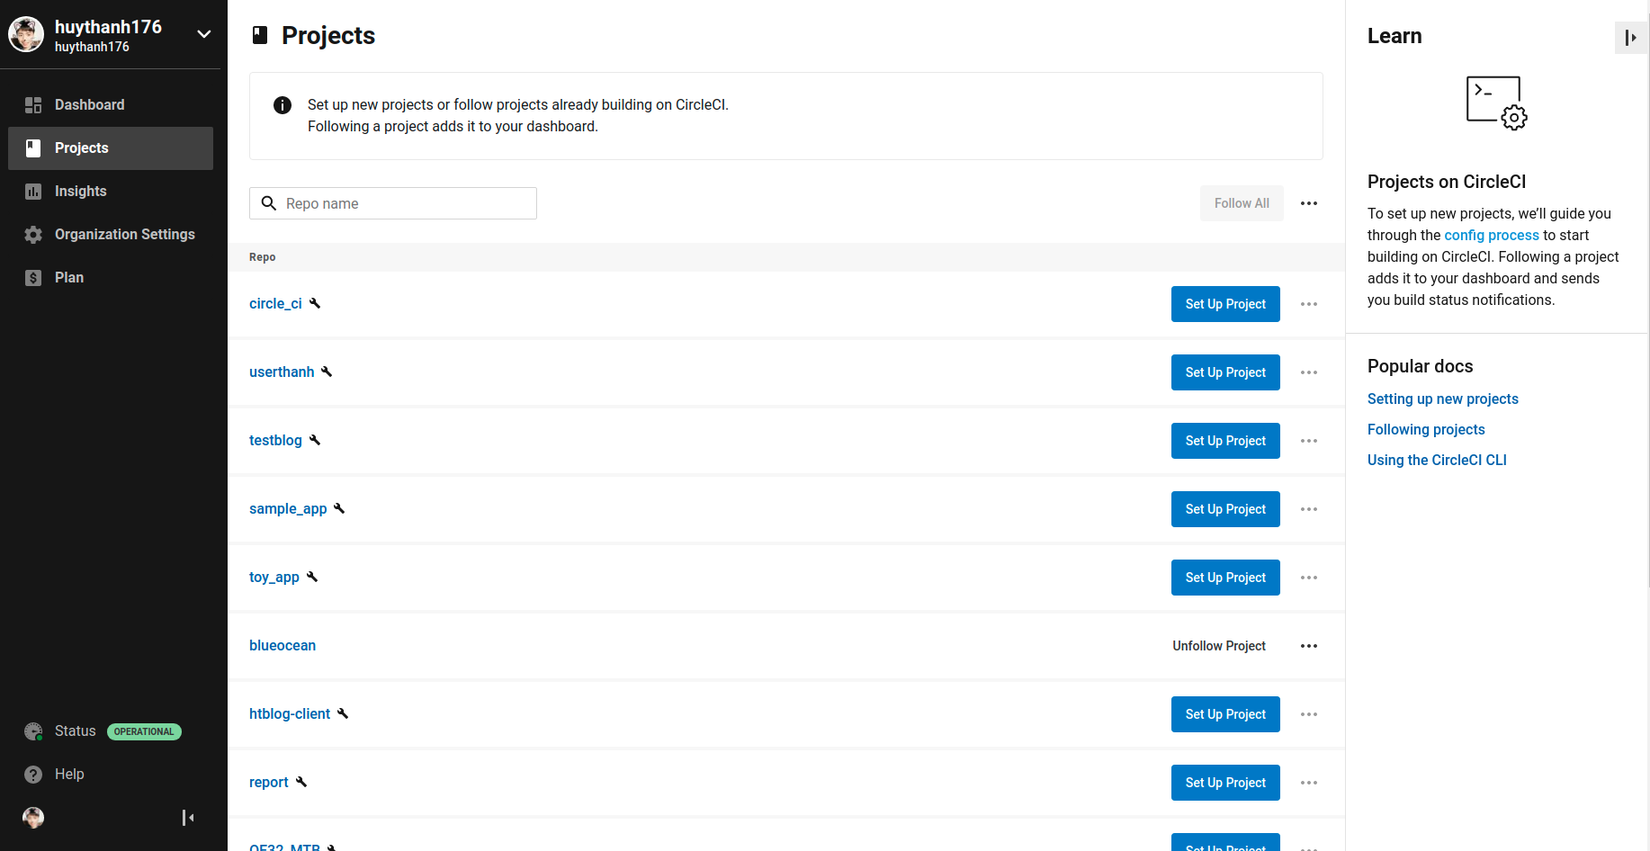The image size is (1650, 851).
Task: Open more options next to Follow All
Action: pos(1308,204)
